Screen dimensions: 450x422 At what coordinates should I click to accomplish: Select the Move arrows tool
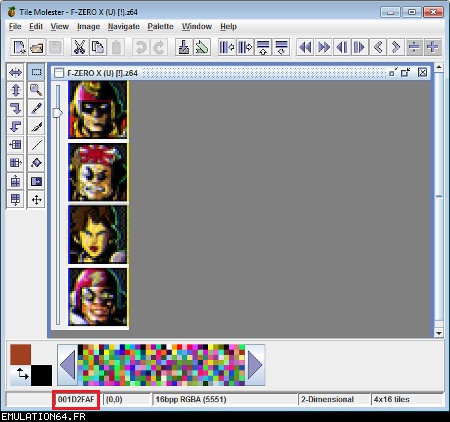(x=36, y=199)
